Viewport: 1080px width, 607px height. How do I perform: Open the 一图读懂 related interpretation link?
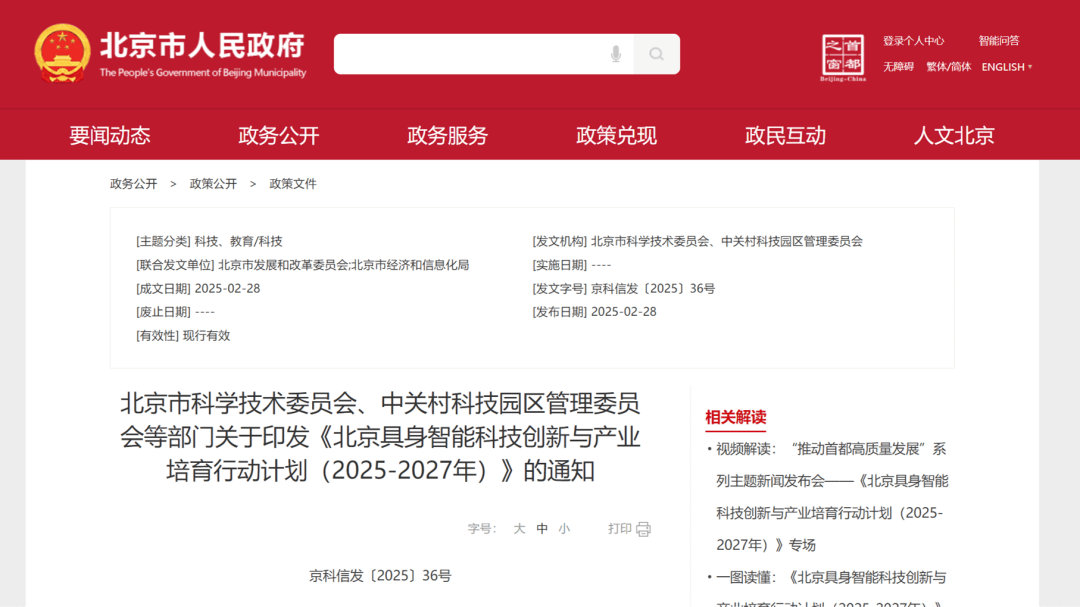831,589
